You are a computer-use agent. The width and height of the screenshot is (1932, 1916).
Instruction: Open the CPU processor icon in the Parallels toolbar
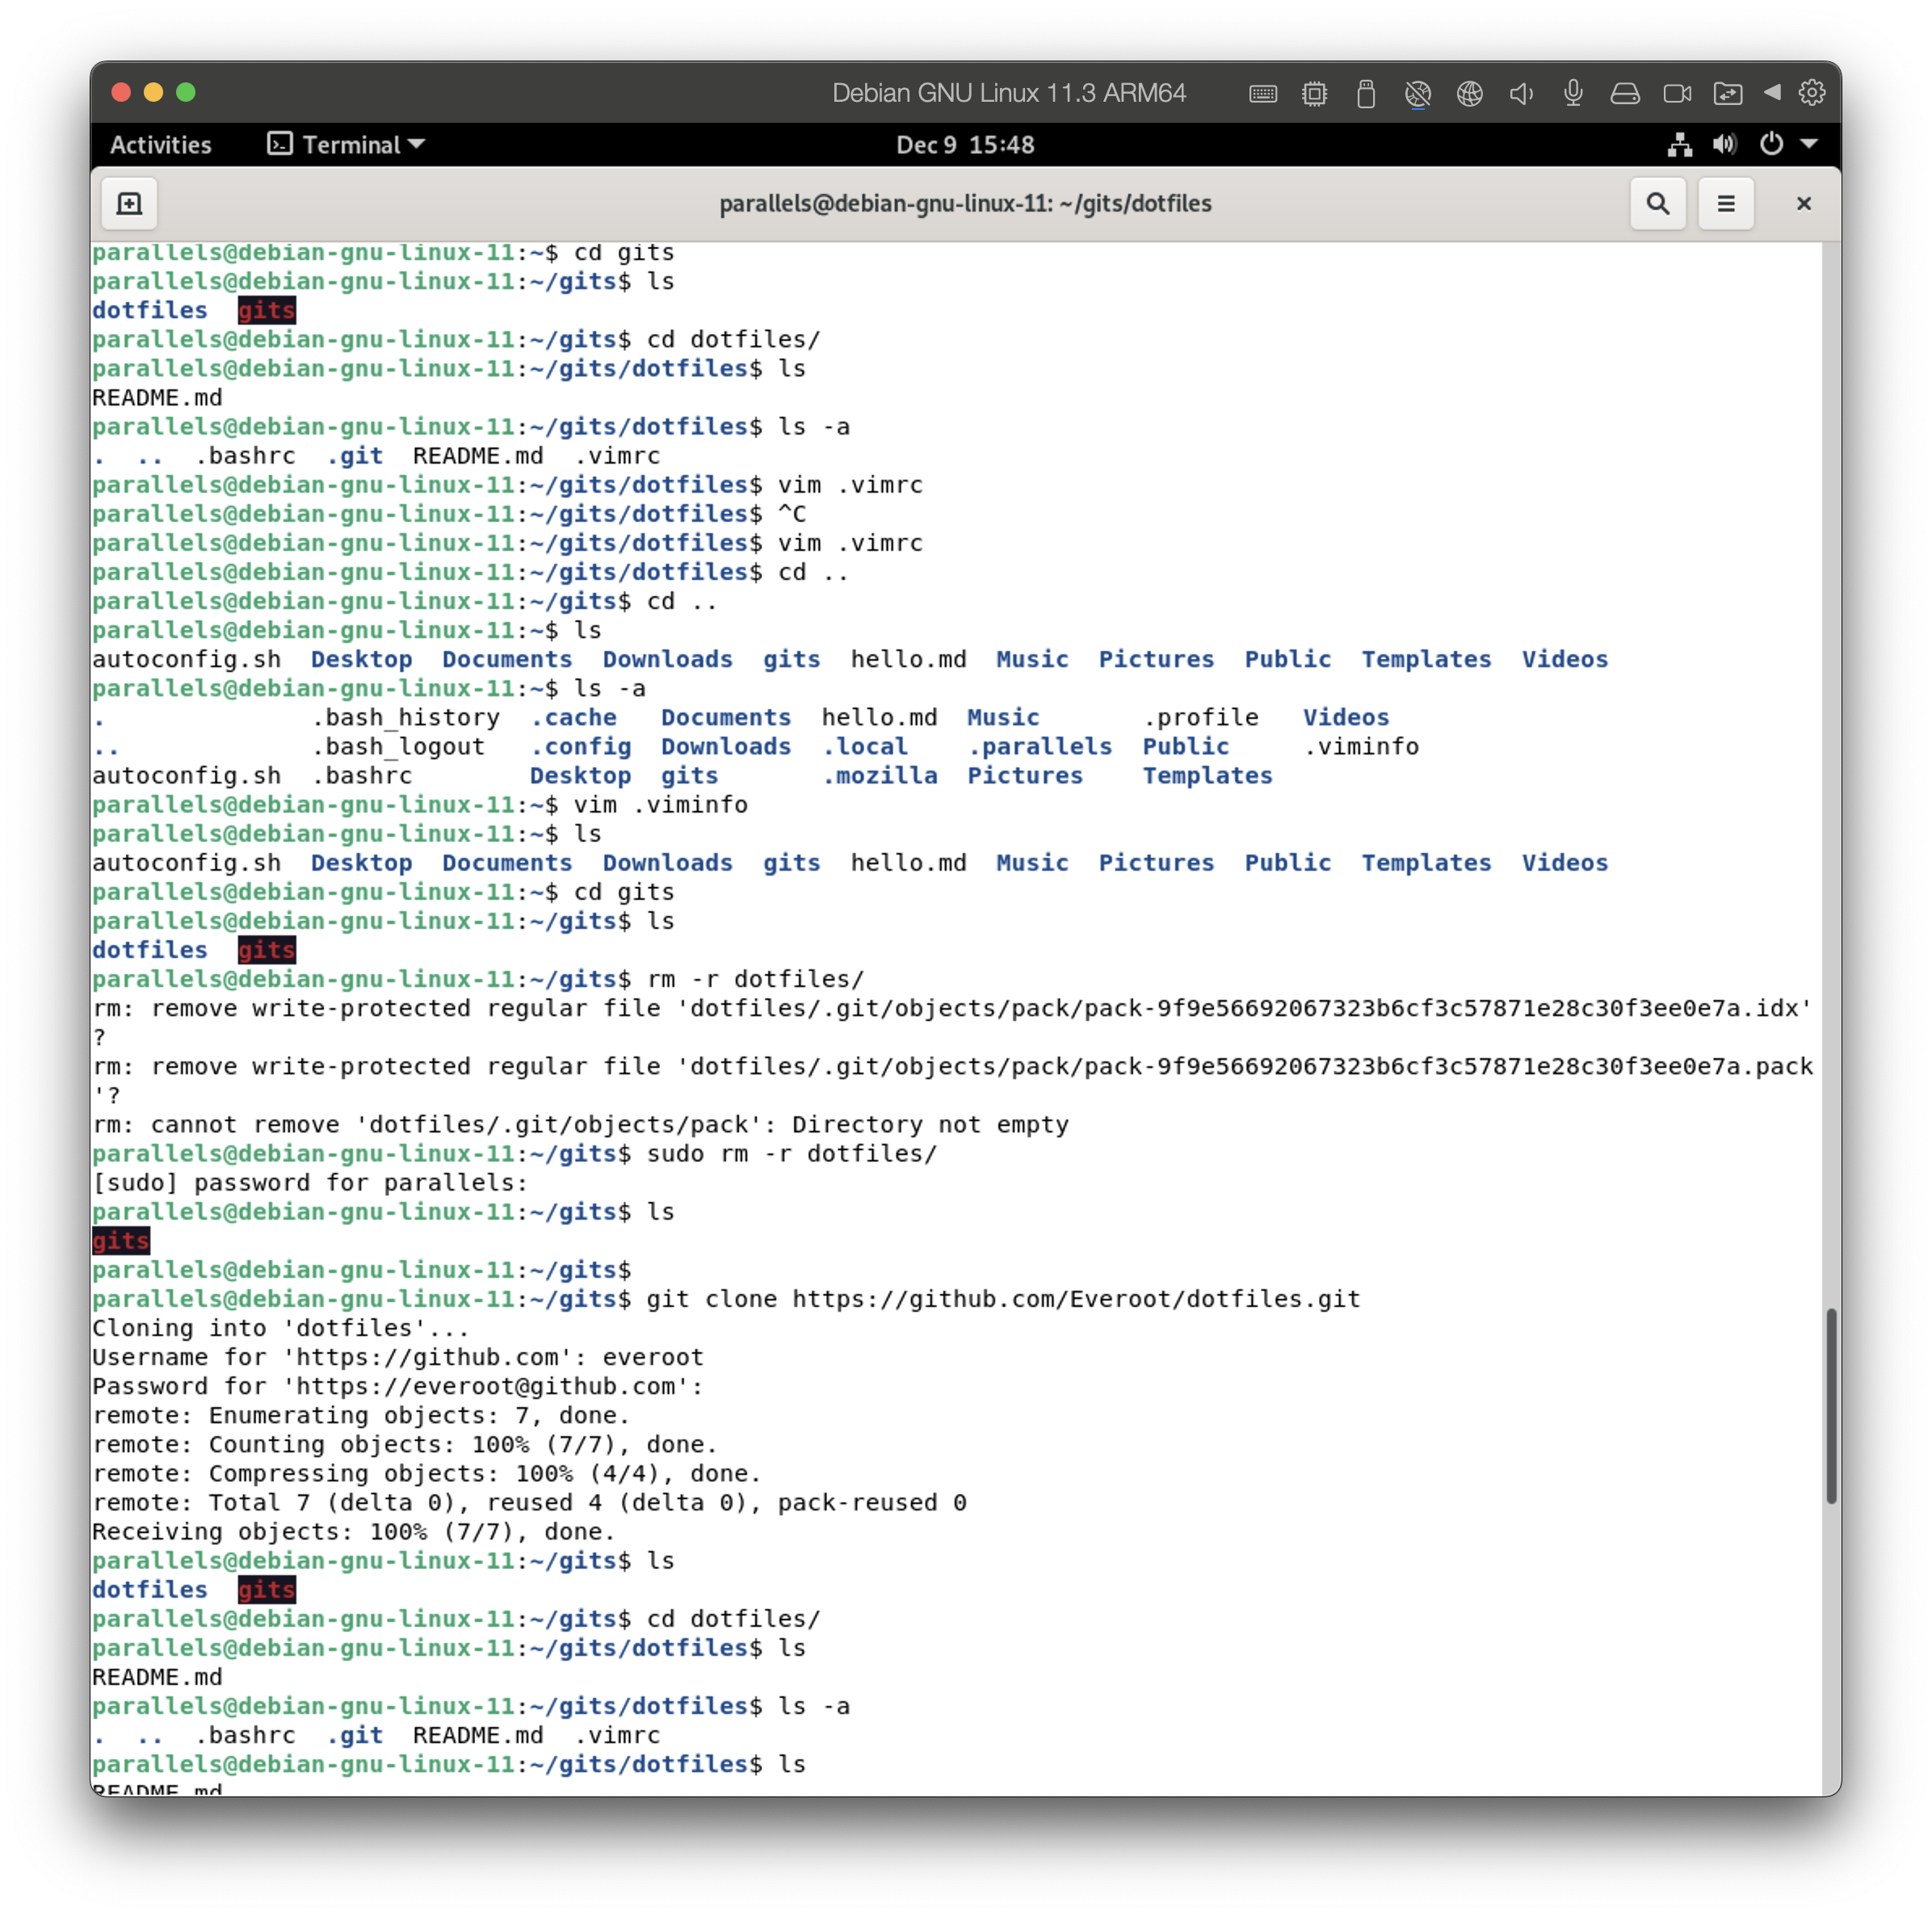click(1315, 93)
